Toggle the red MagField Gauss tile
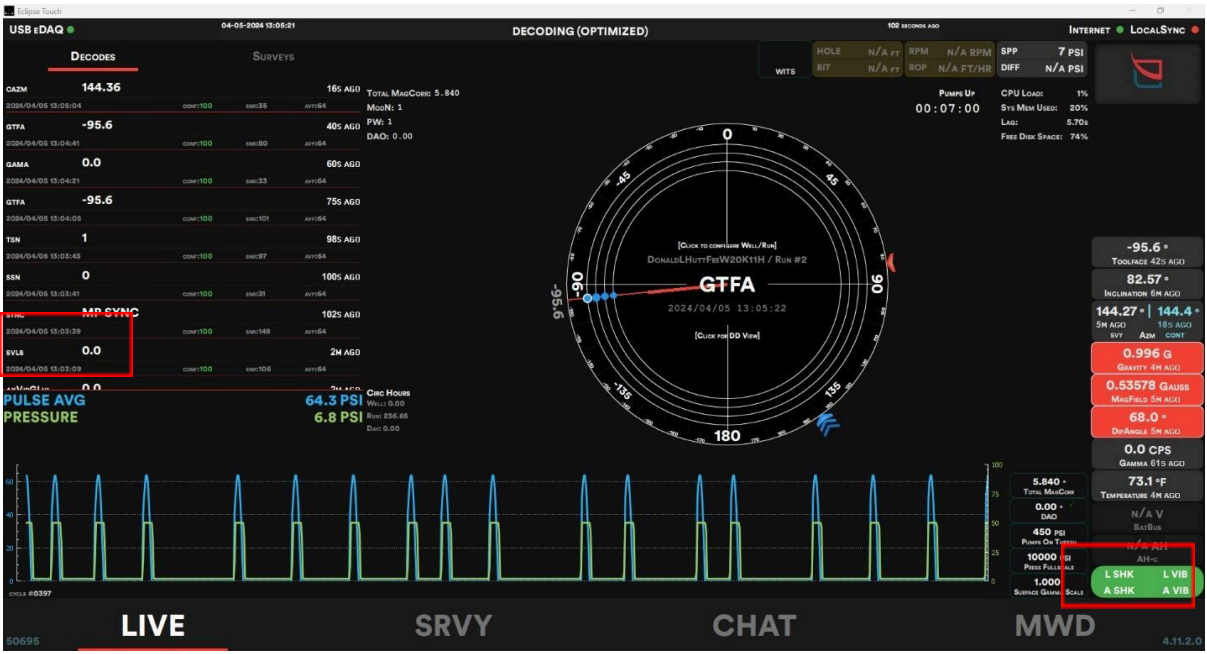The image size is (1207, 654). coord(1146,390)
